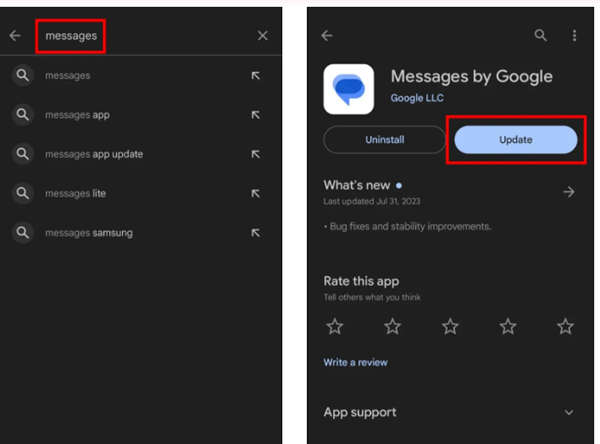Fill query using arrow next to 'messages lite'

[x=256, y=193]
